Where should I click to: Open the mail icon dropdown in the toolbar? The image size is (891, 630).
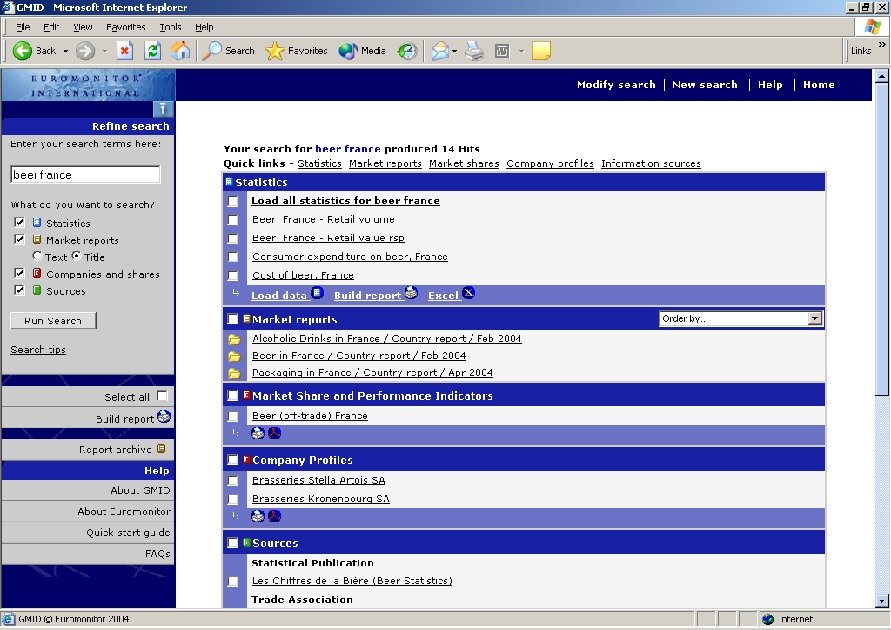(452, 50)
